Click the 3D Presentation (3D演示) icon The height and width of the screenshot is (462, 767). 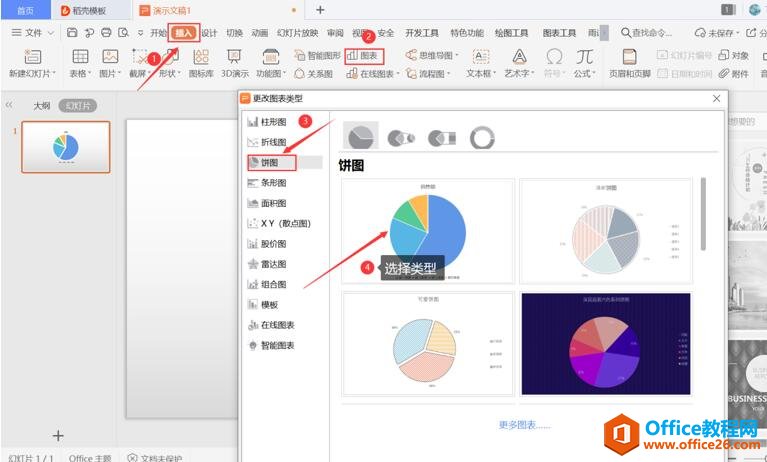click(x=234, y=57)
